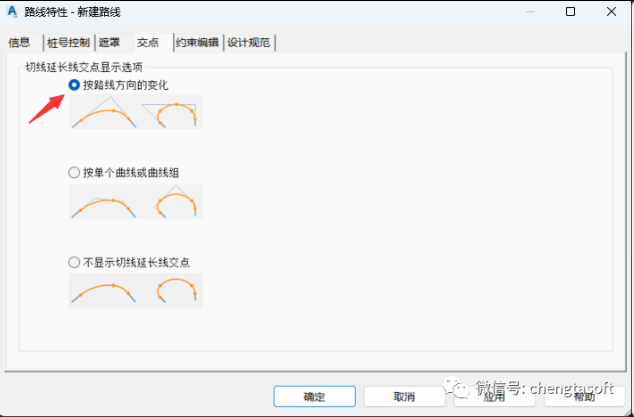Close the 路线特性 dialog window

611,12
